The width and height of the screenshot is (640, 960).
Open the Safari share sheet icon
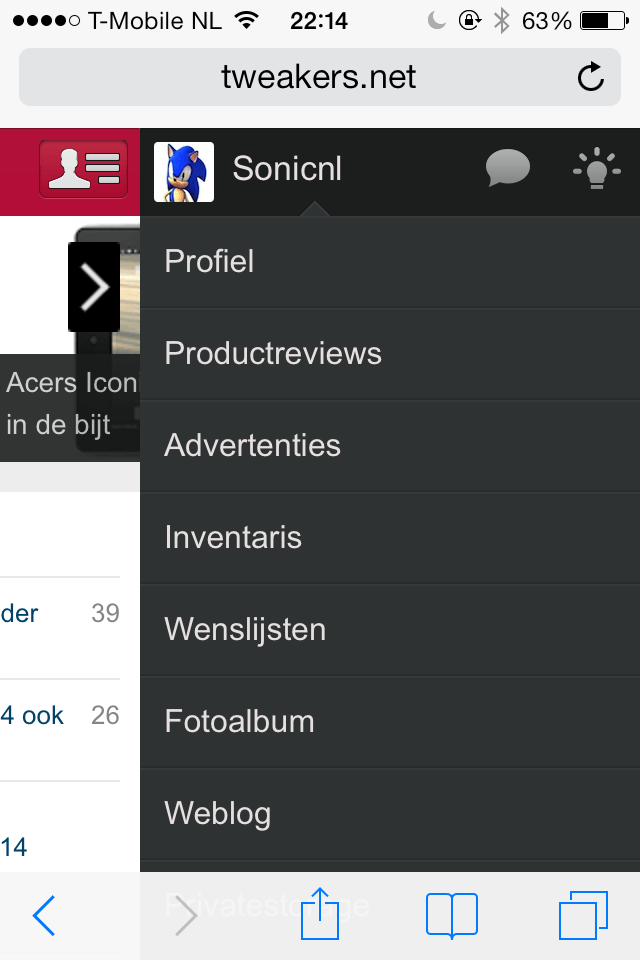tap(320, 913)
